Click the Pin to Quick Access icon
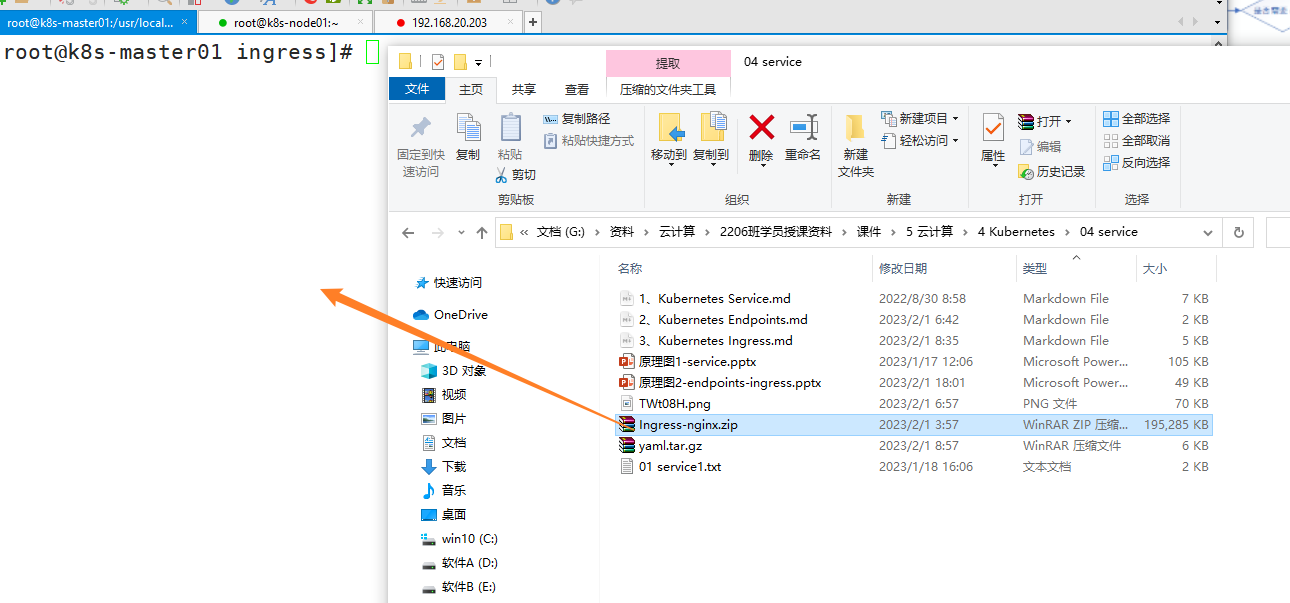The image size is (1290, 603). point(420,128)
